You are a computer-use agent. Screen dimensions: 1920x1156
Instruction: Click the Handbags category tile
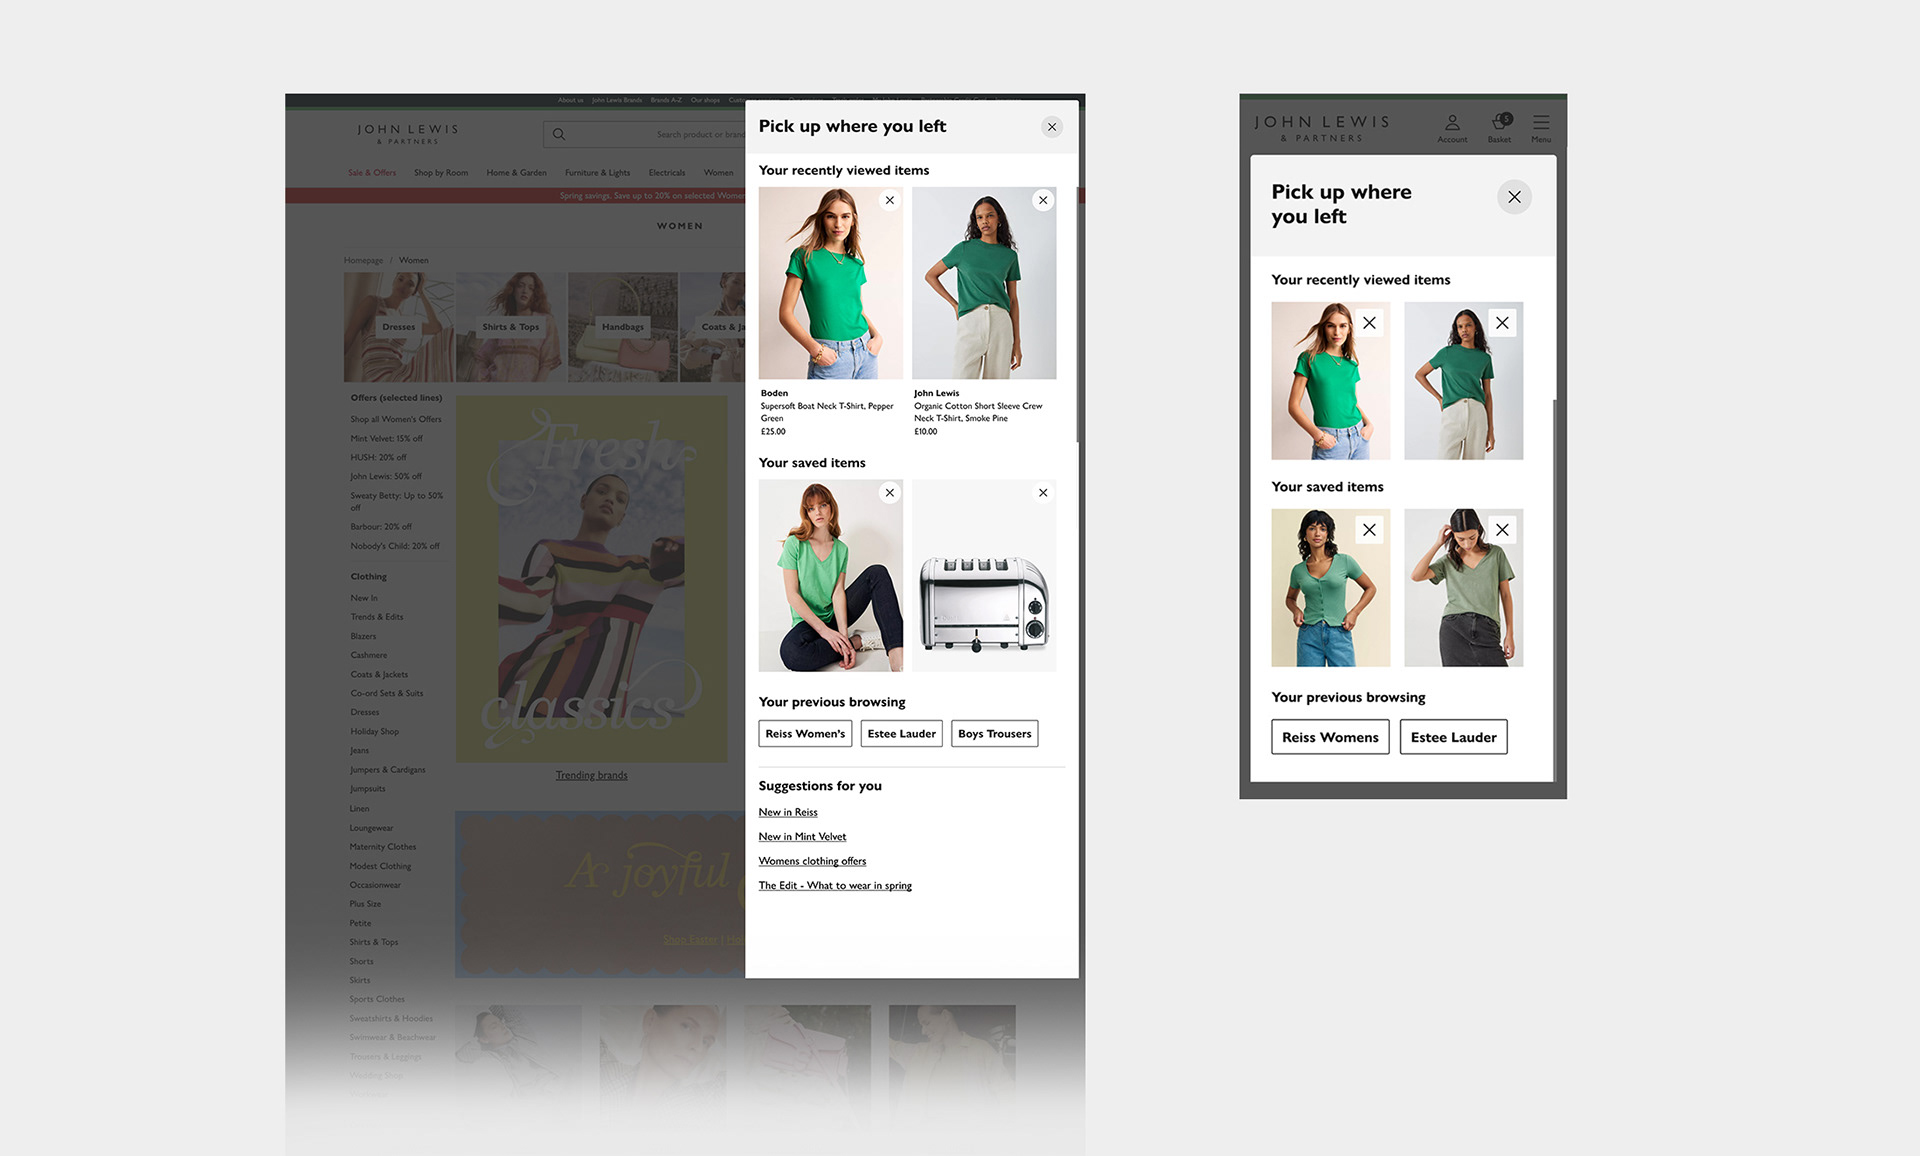click(623, 327)
